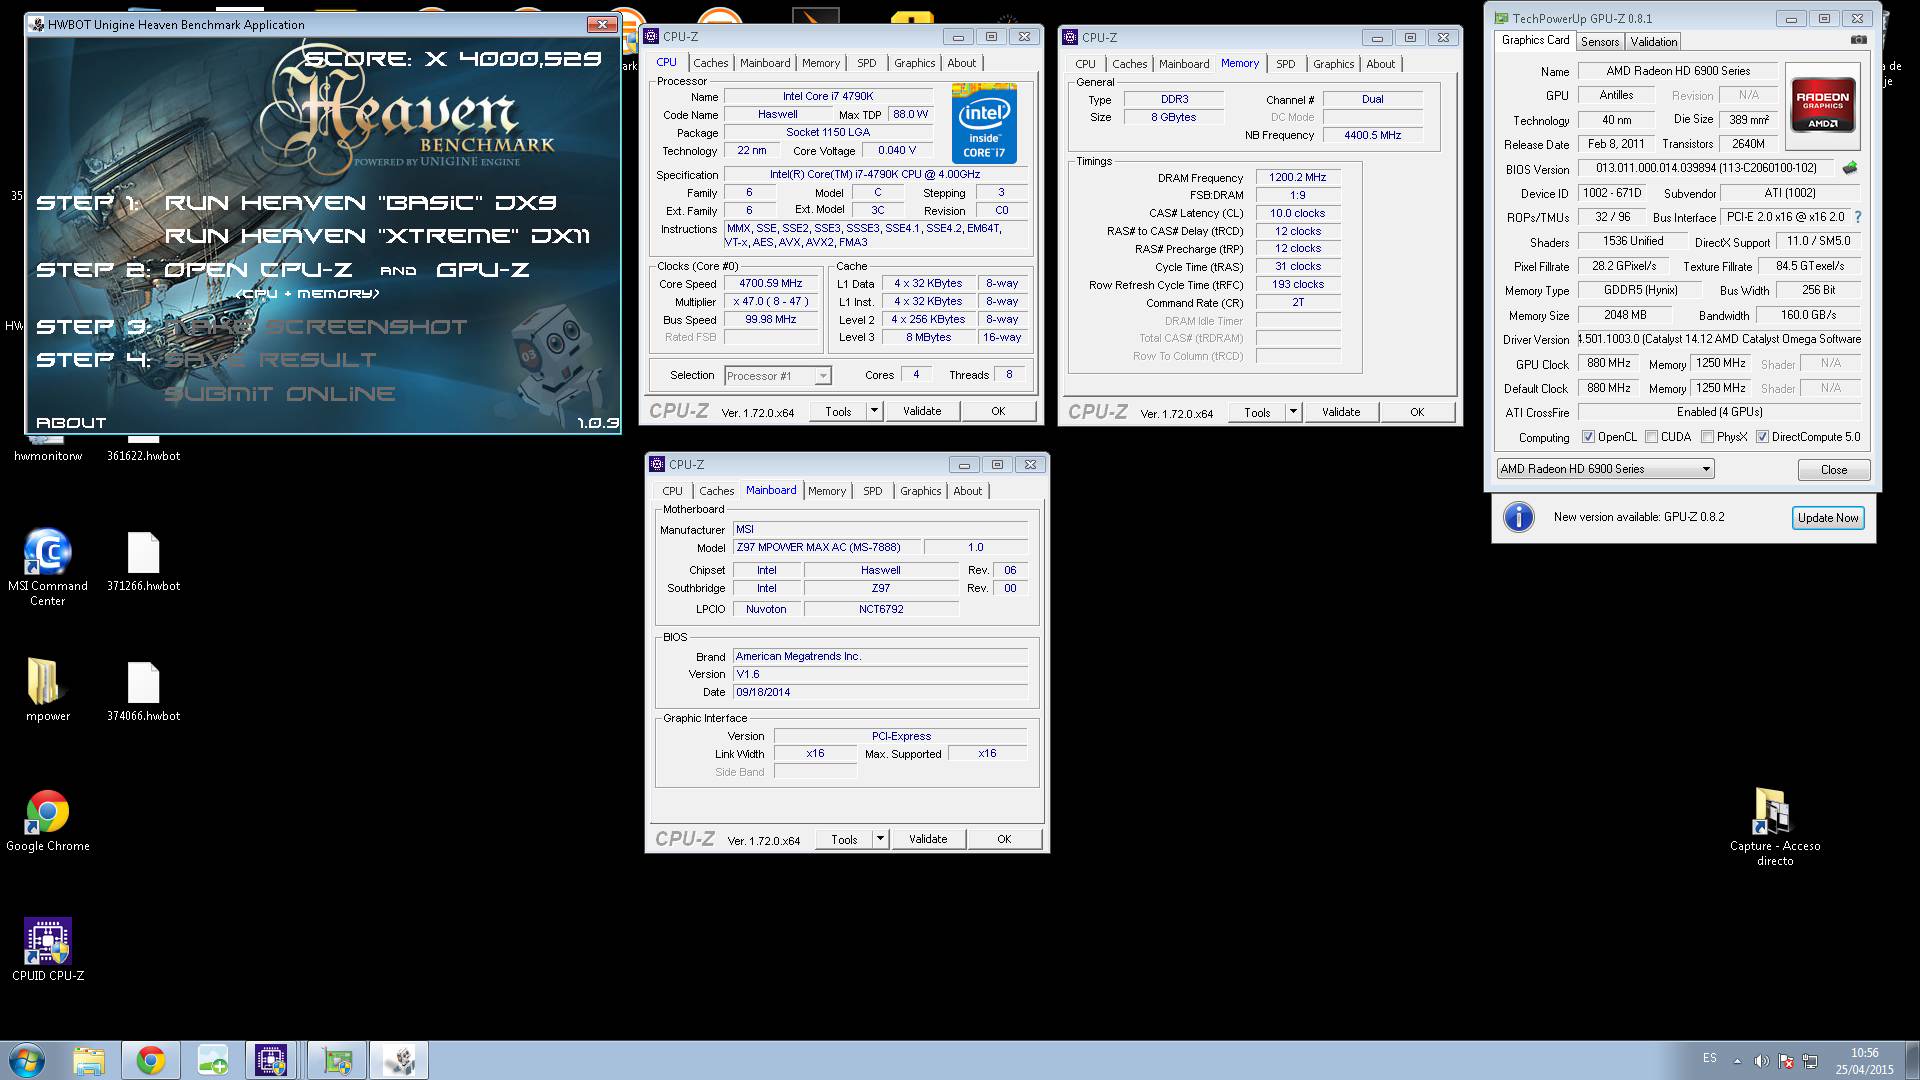1920x1080 pixels.
Task: Show hidden tray icons arrow
Action: (1736, 1061)
